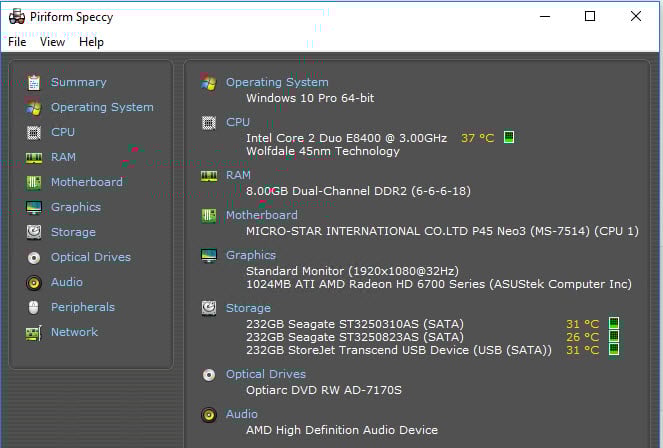The width and height of the screenshot is (663, 448).
Task: Click 'Standard Monitor (1920x1080@32Hz)' text
Action: (x=352, y=271)
